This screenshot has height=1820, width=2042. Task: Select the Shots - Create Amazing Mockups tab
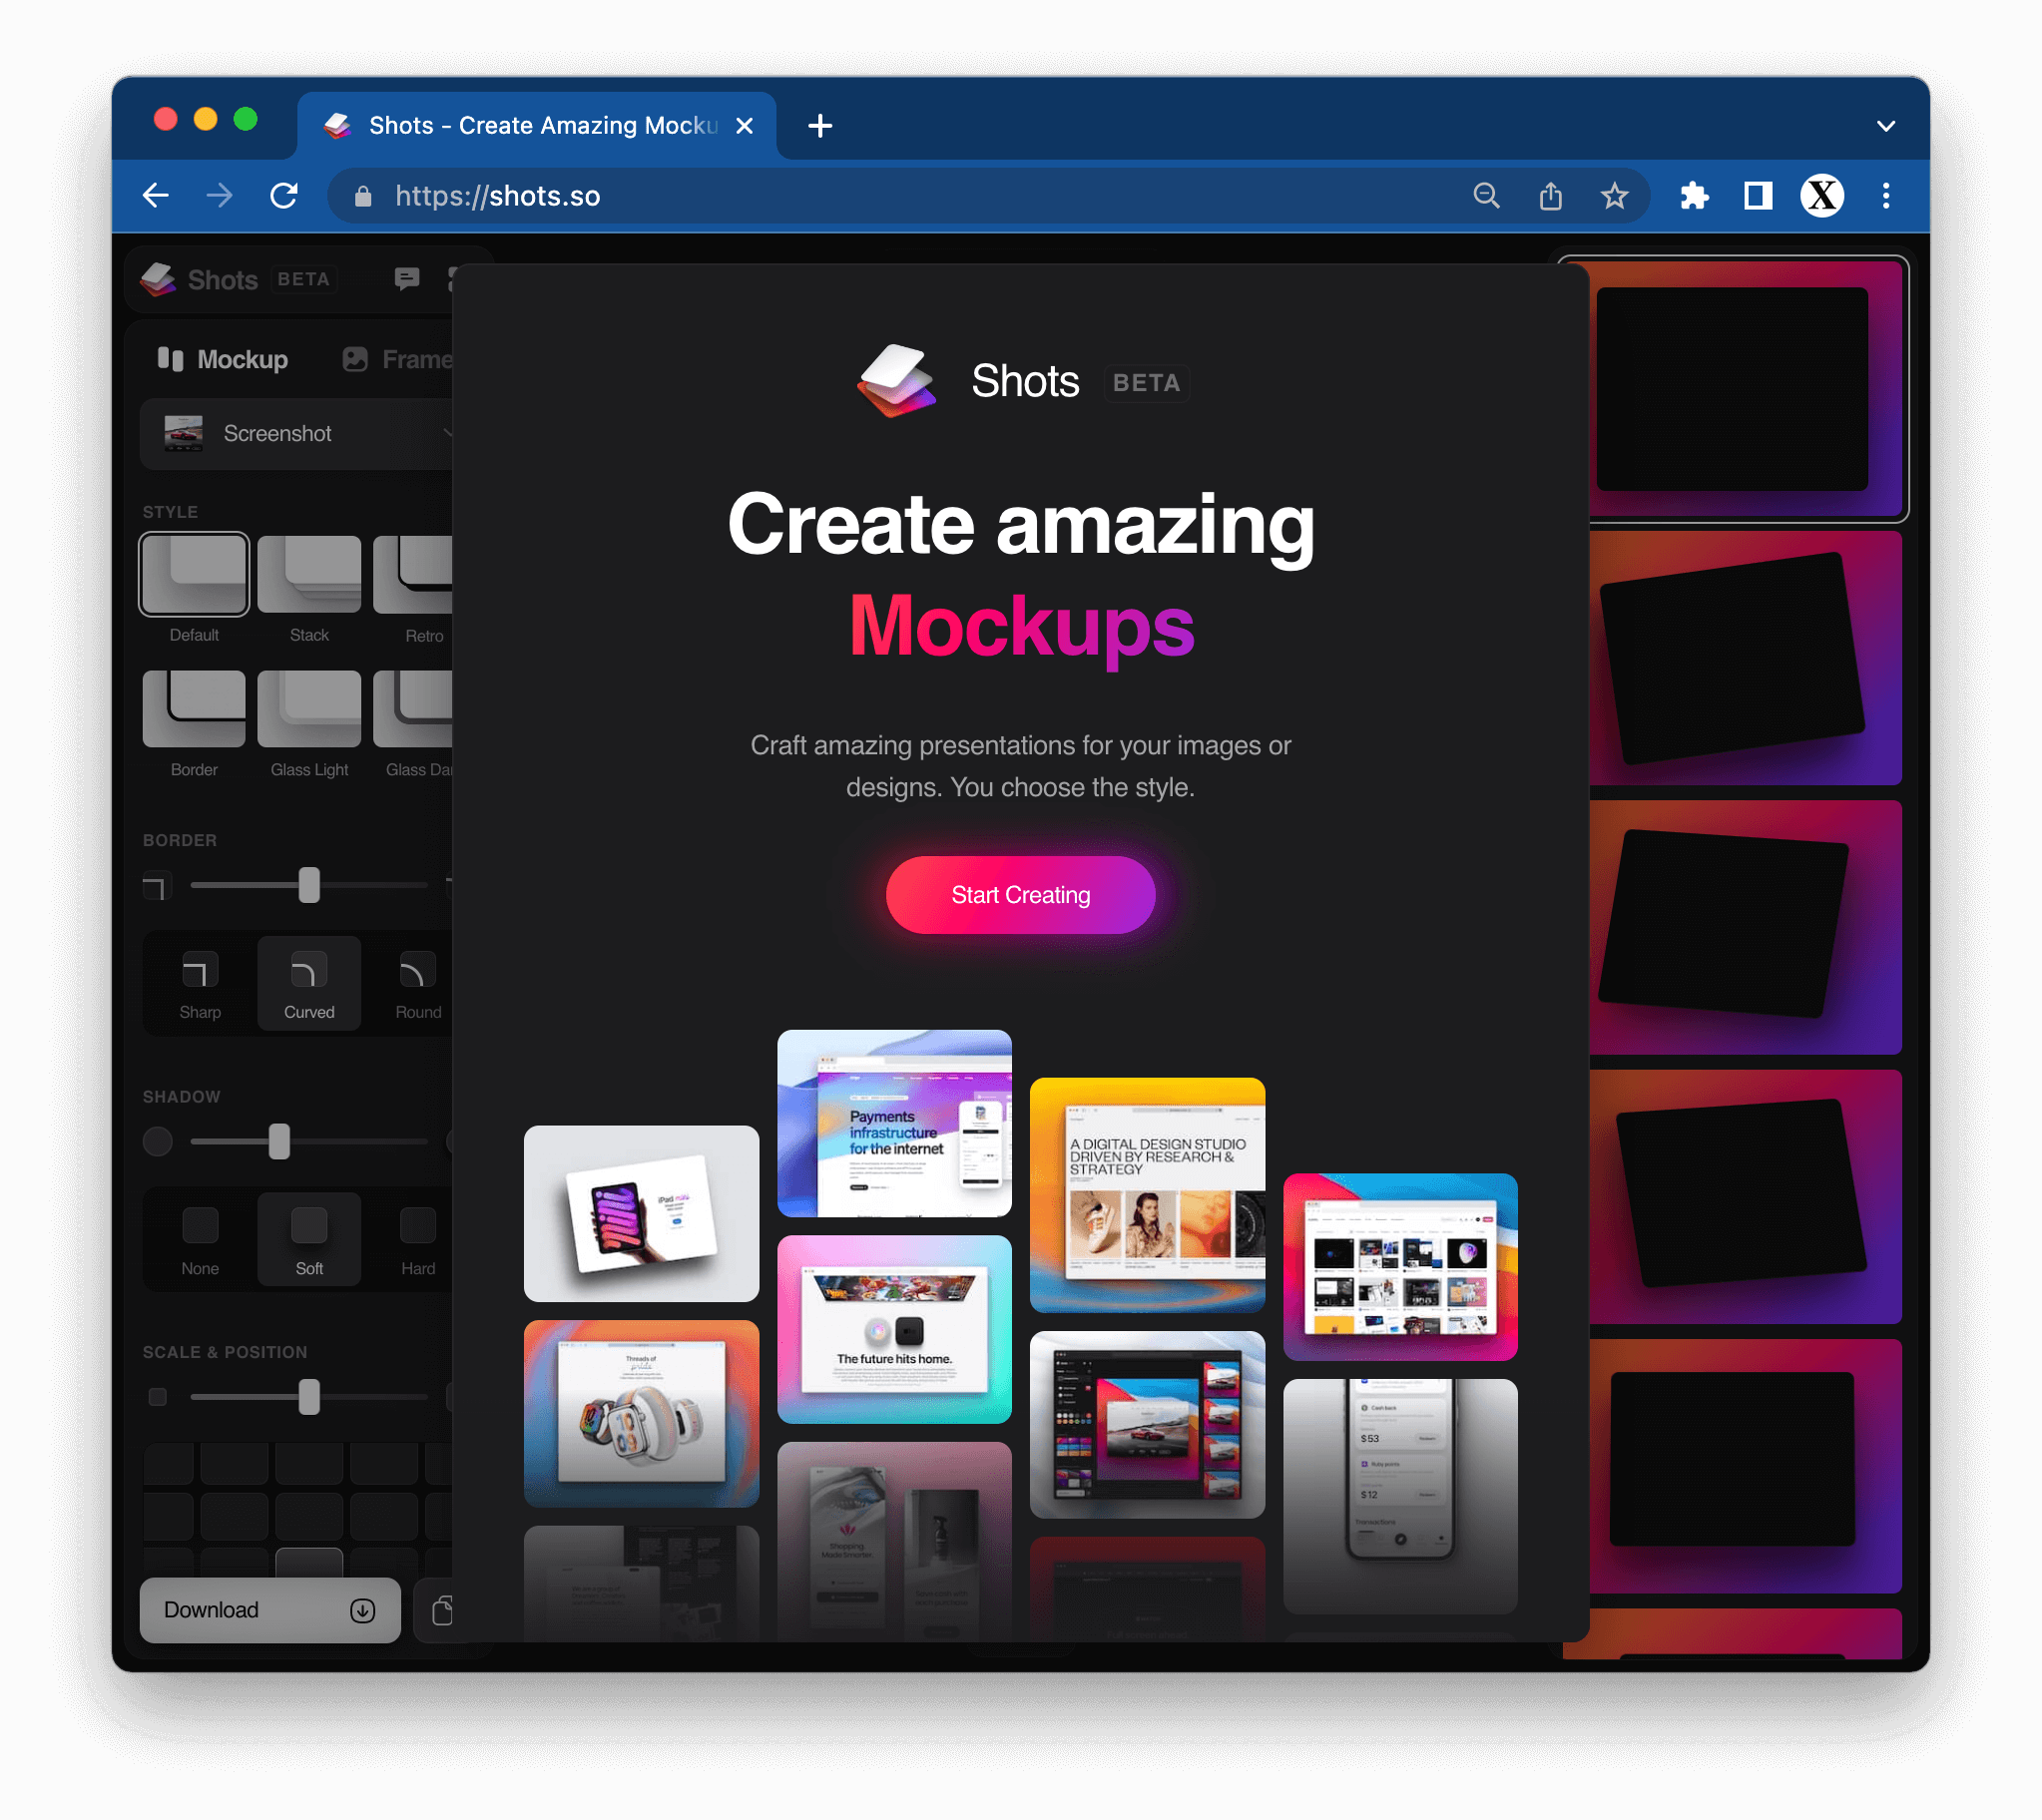coord(537,125)
